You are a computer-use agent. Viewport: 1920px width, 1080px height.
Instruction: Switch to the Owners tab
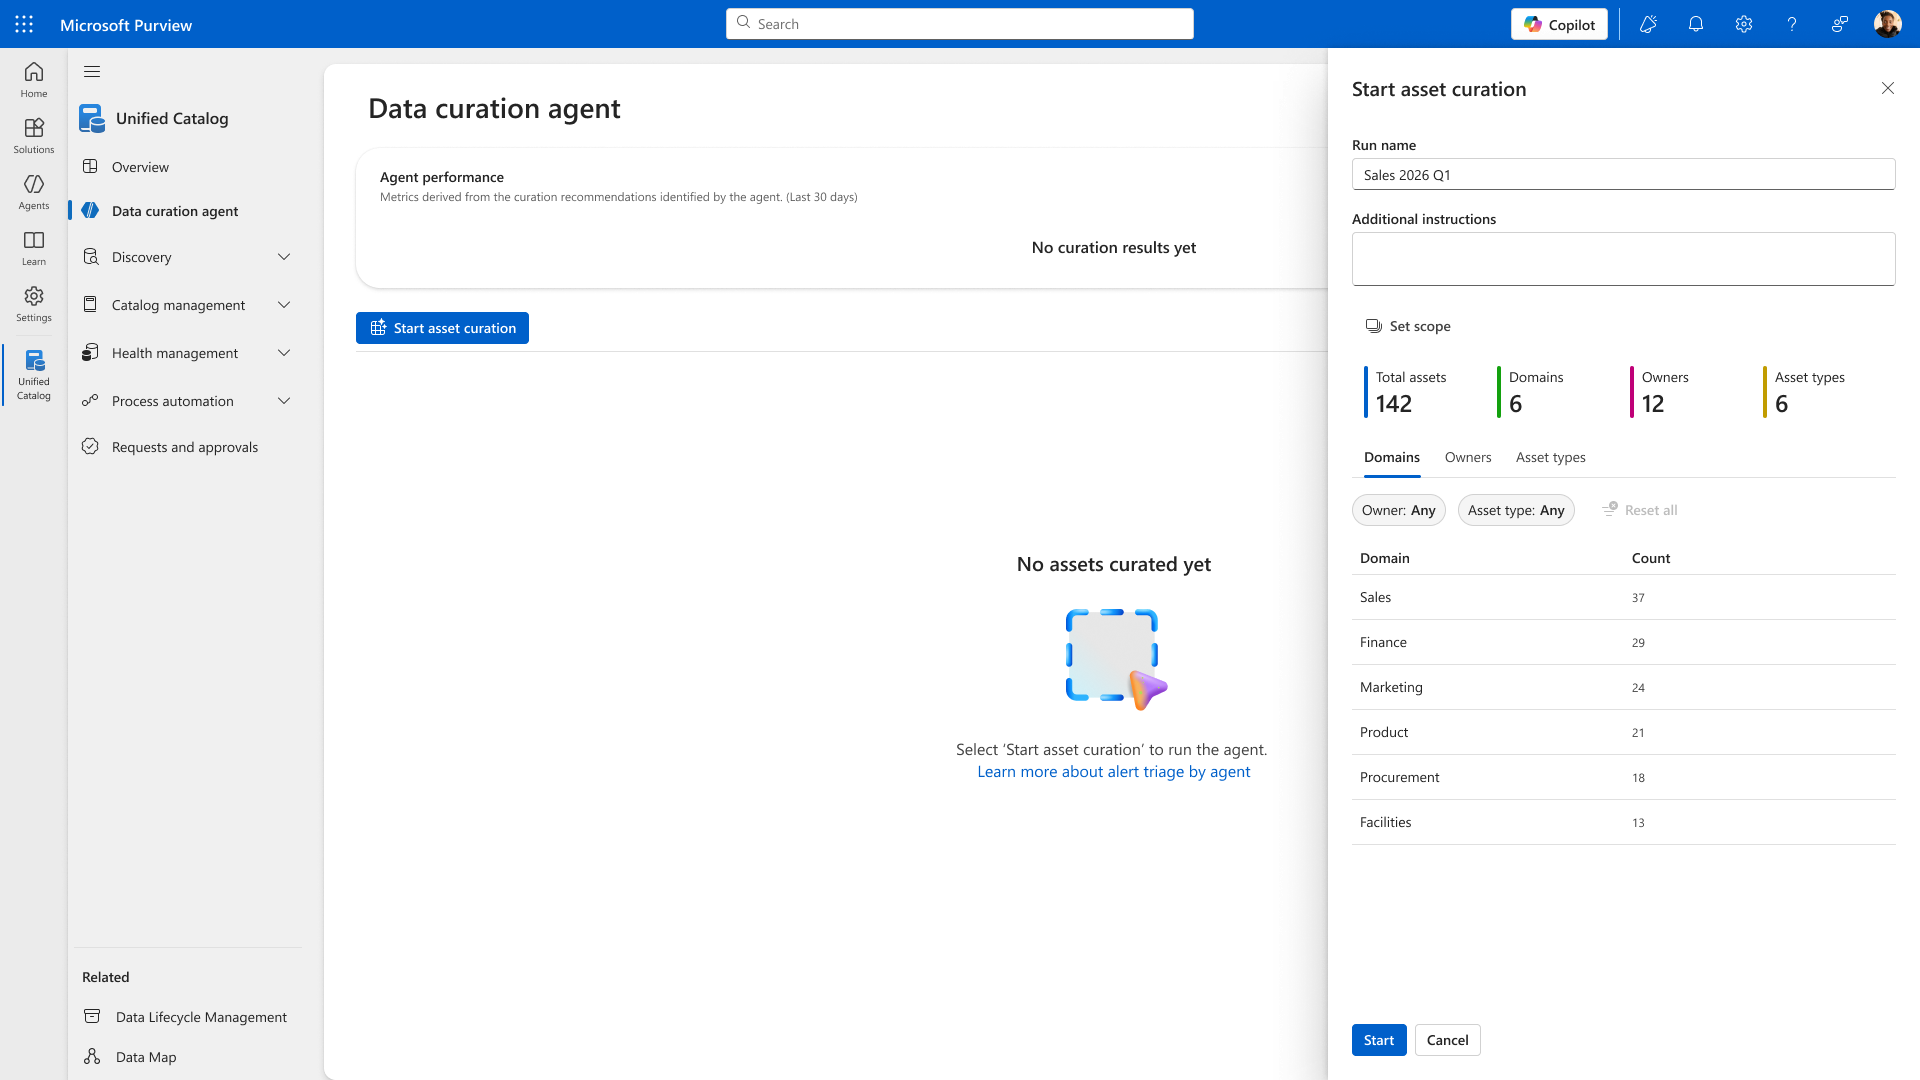pos(1468,457)
